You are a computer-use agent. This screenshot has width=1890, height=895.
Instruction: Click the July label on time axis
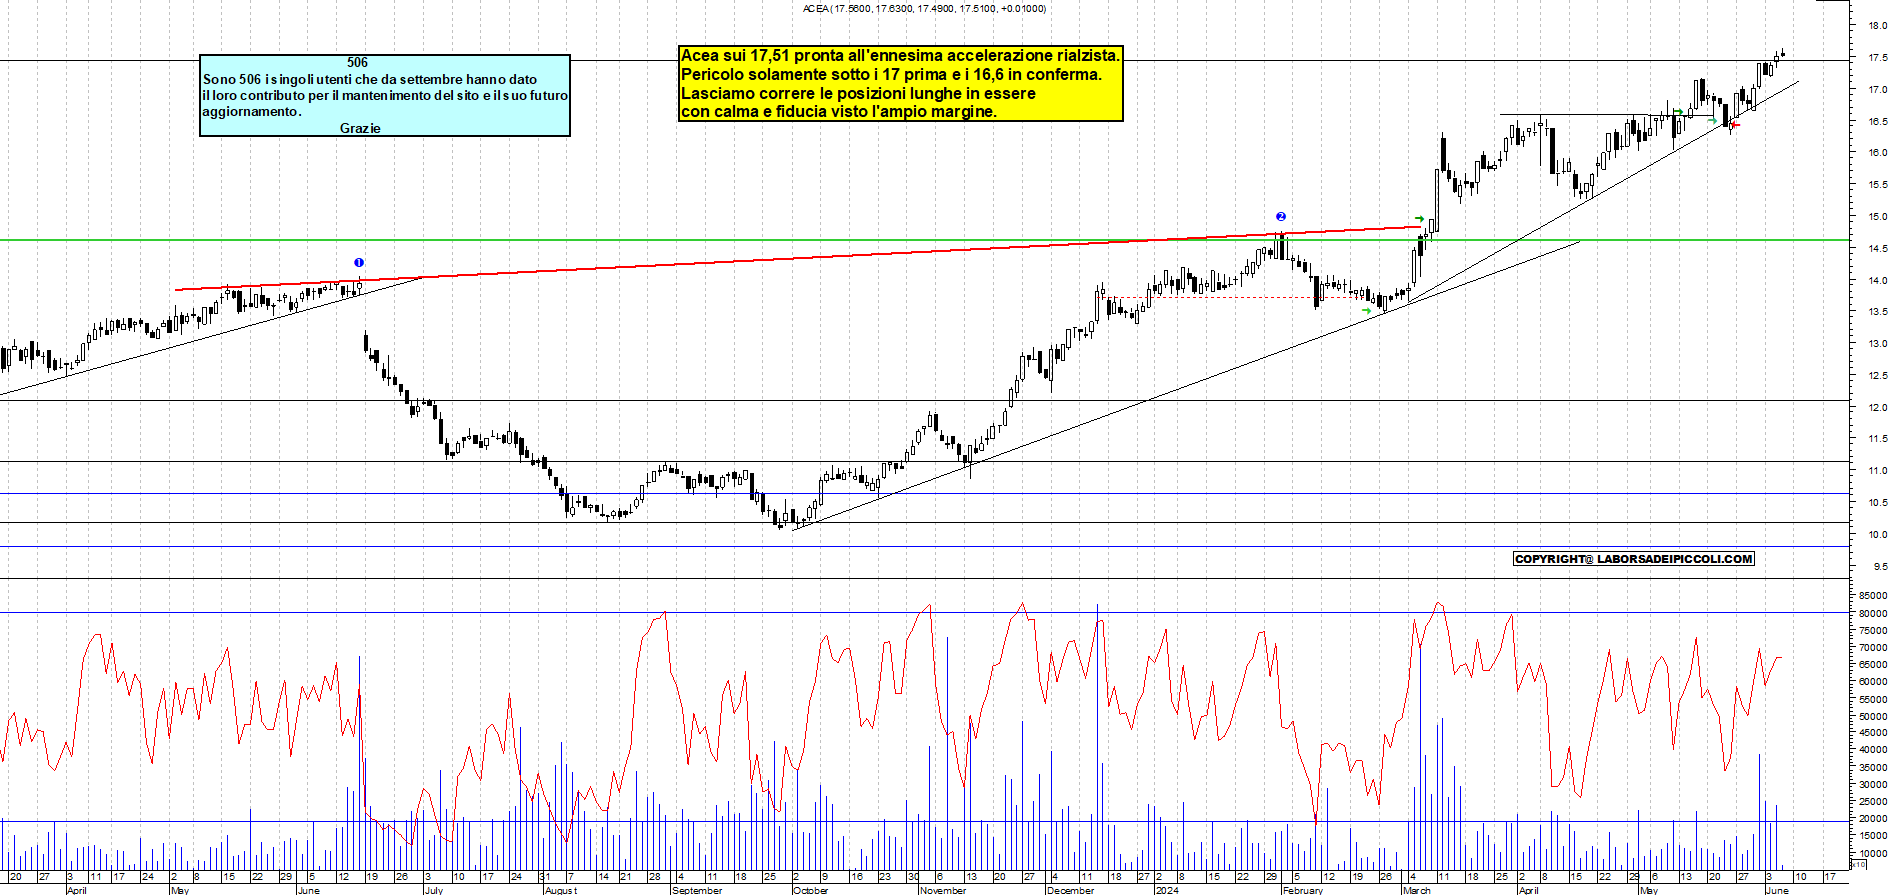433,890
